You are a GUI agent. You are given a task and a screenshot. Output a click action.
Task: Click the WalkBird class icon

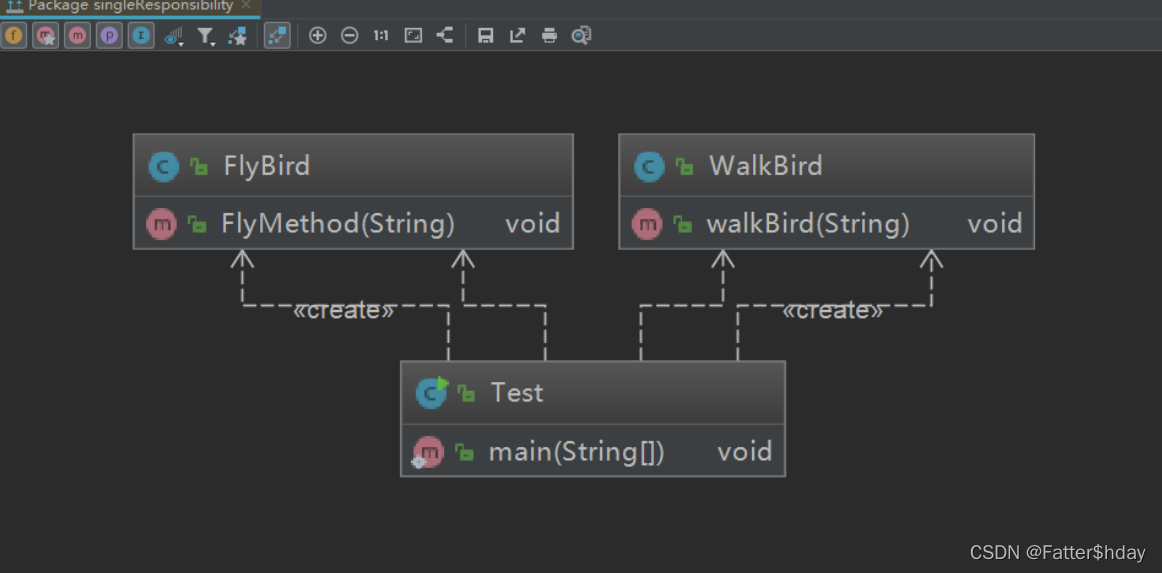coord(649,166)
